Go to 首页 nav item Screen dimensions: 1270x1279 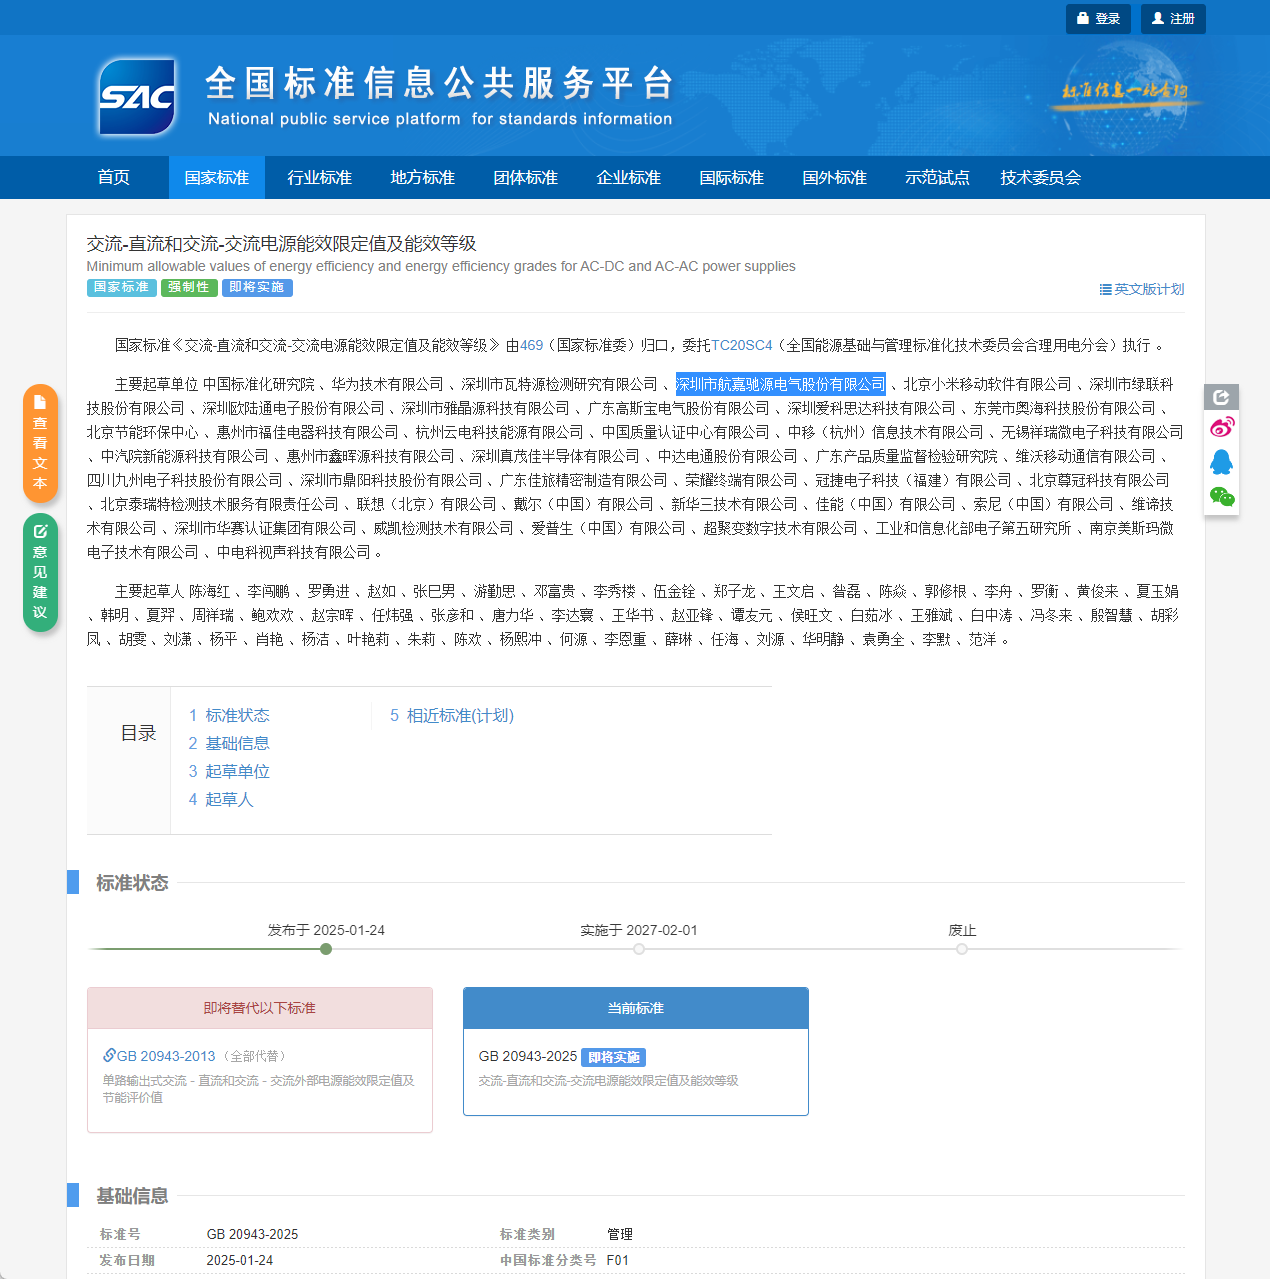tap(114, 178)
